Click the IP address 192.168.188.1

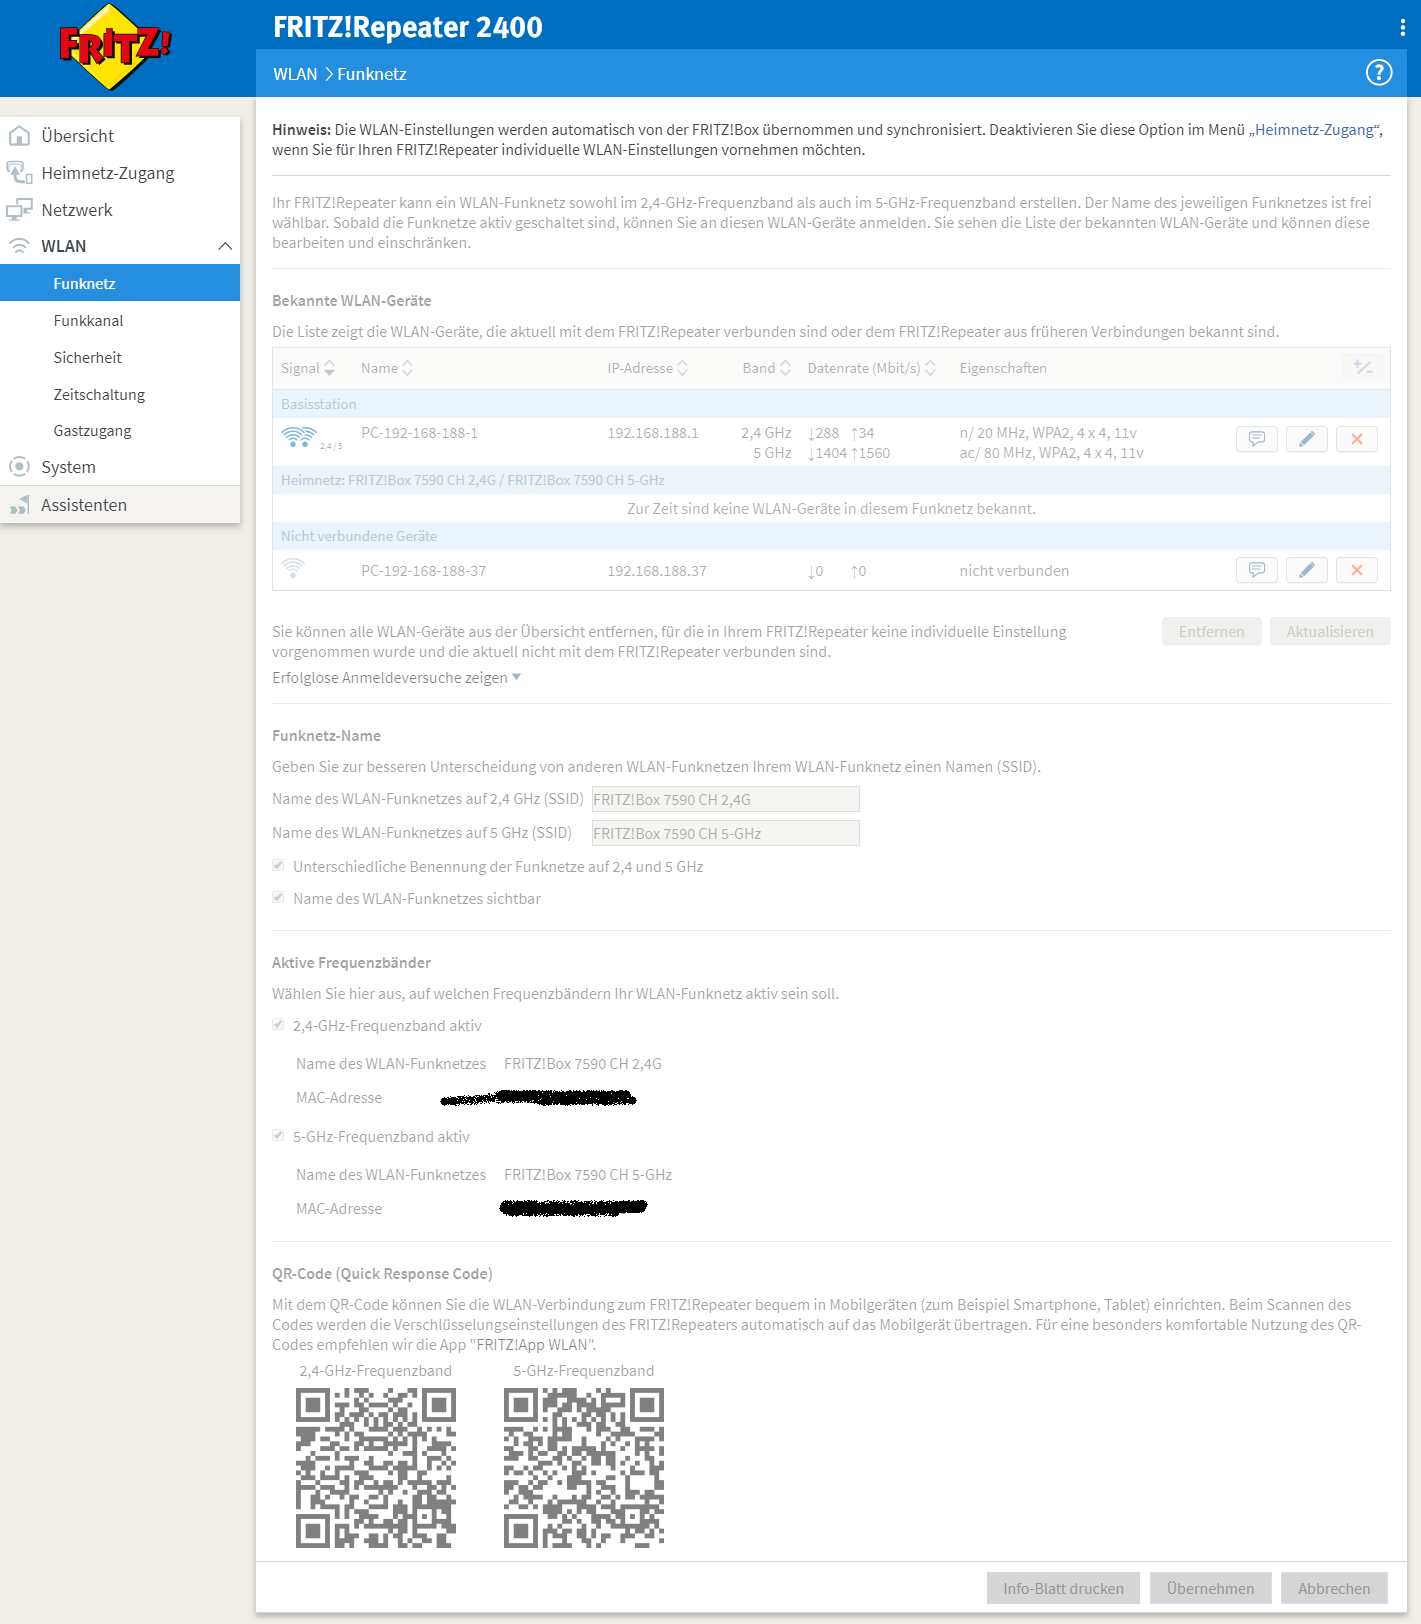pos(653,433)
